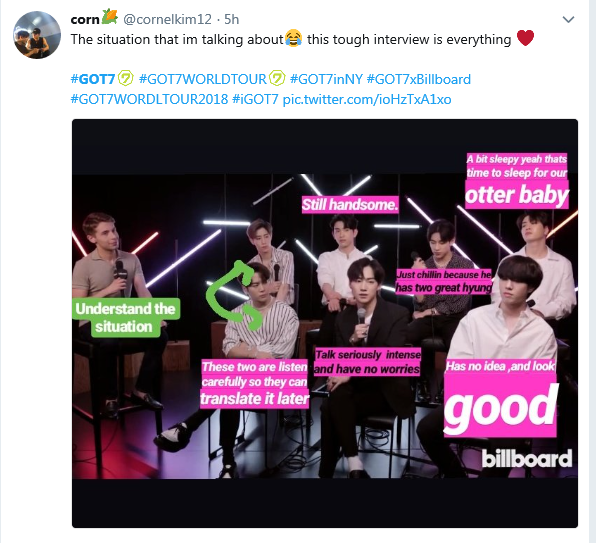Open the #iGOT7 hashtag
The width and height of the screenshot is (596, 543).
255,99
